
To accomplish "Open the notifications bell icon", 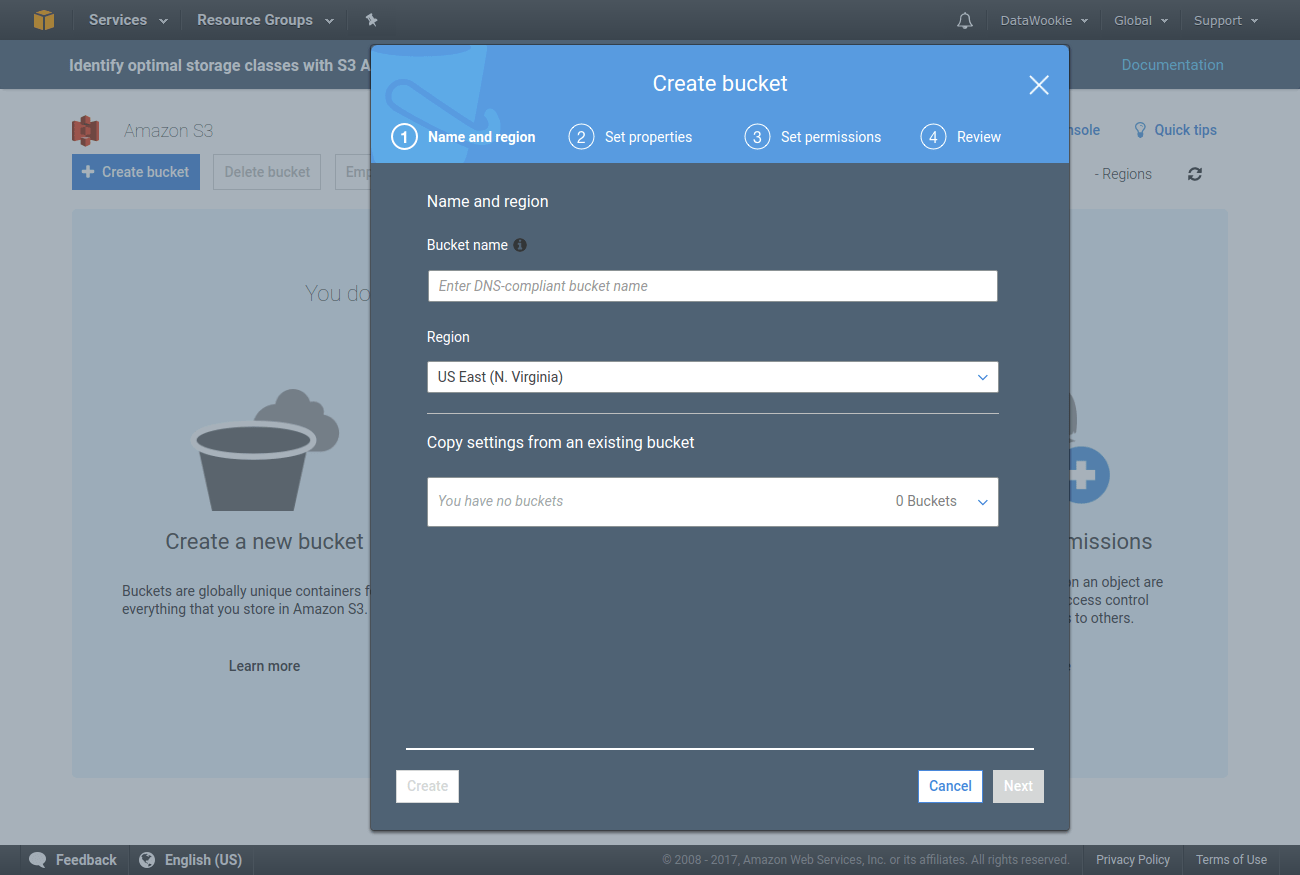I will pyautogui.click(x=963, y=20).
